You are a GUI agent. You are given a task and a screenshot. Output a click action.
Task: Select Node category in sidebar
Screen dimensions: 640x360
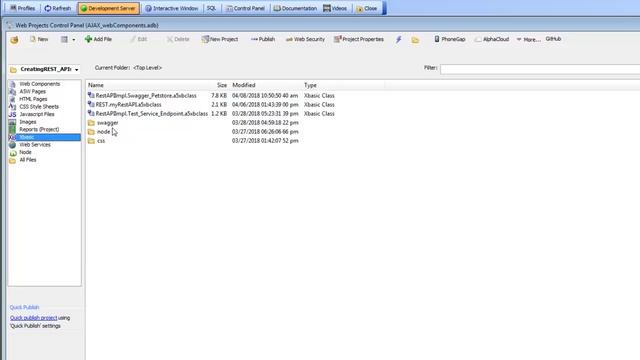25,152
